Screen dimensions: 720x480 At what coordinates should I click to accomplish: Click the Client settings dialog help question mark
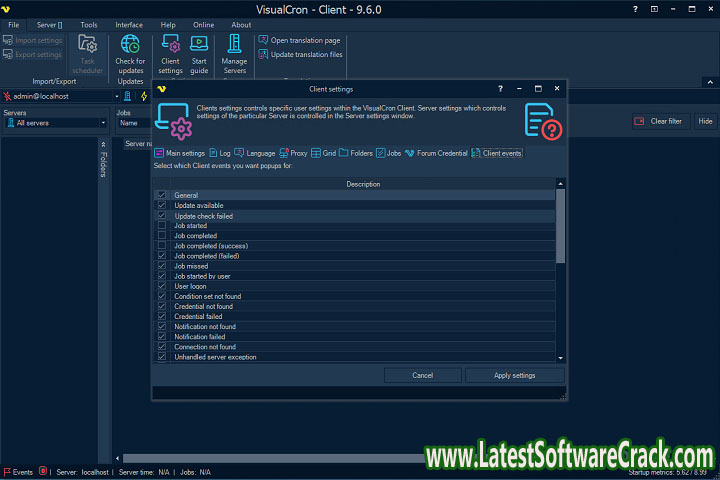(500, 89)
